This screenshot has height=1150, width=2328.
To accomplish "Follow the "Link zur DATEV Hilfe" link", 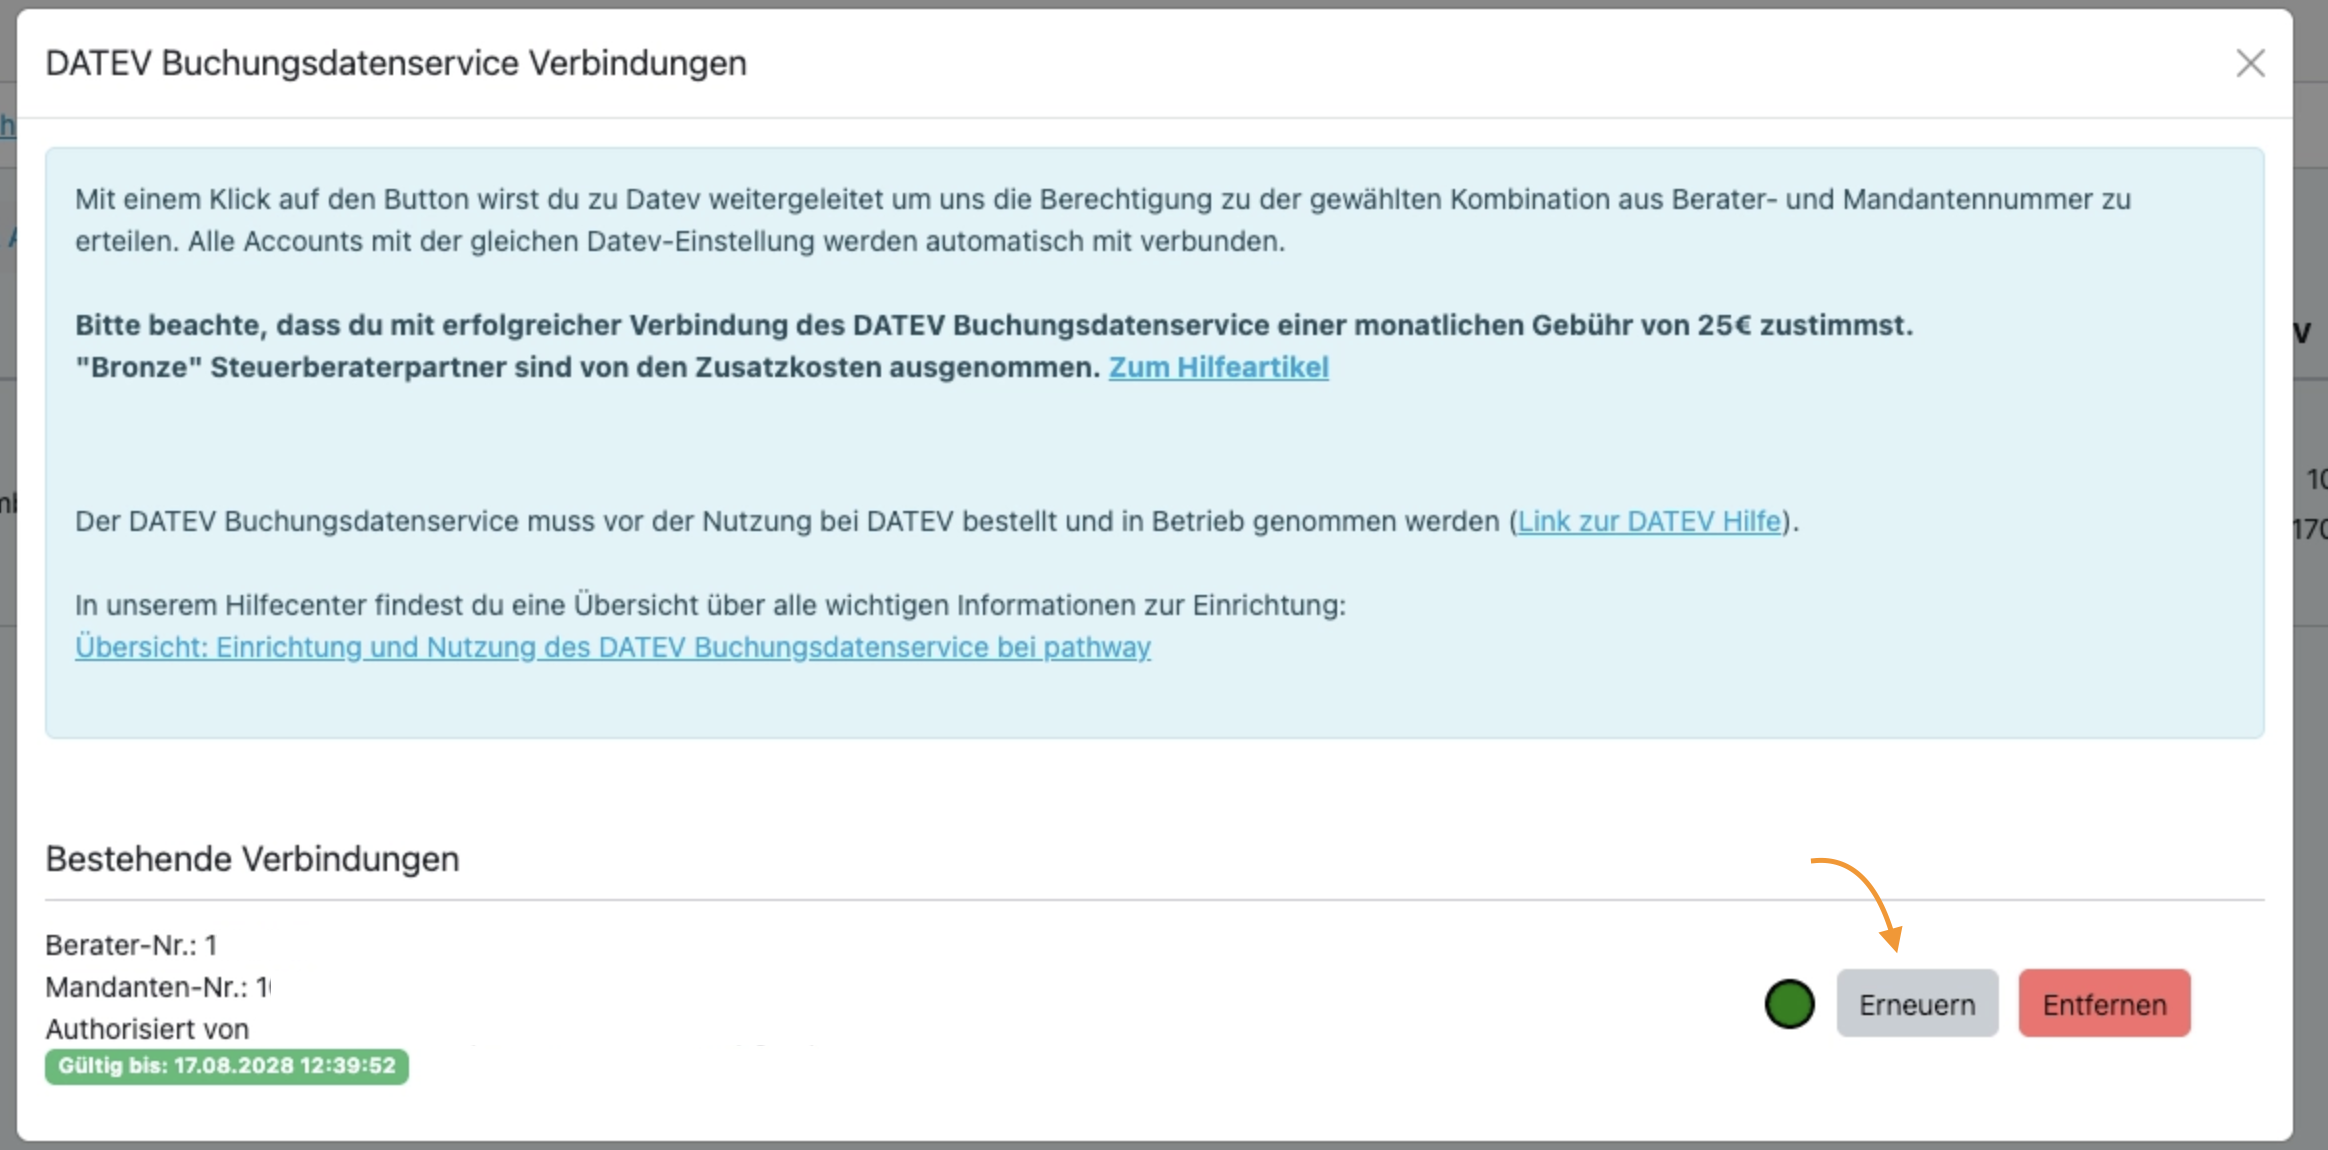I will (1650, 521).
